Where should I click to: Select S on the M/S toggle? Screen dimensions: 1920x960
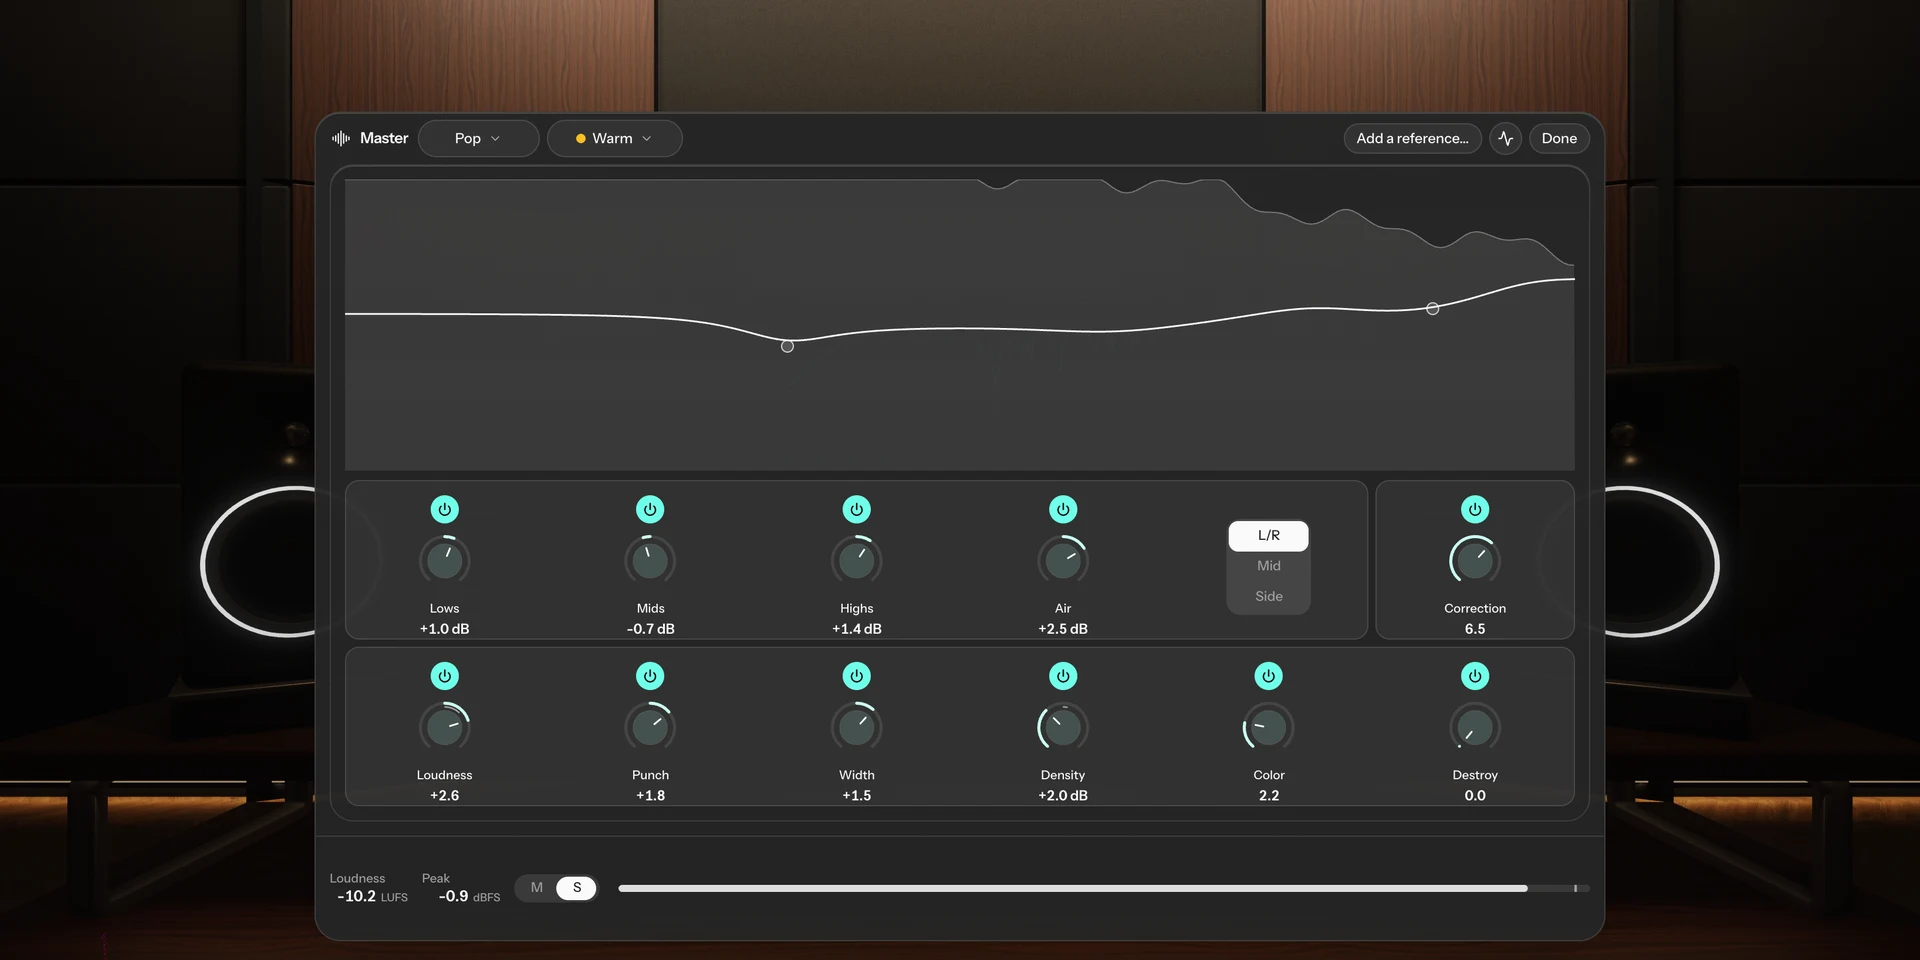coord(577,888)
